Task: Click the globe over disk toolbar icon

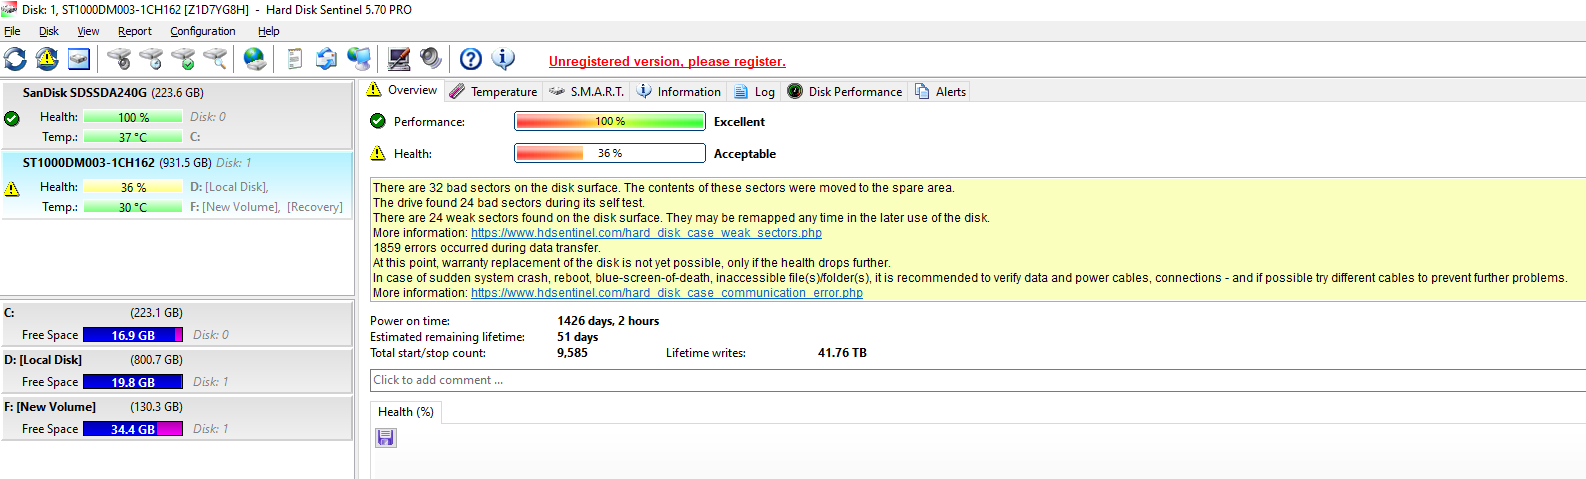Action: tap(255, 59)
